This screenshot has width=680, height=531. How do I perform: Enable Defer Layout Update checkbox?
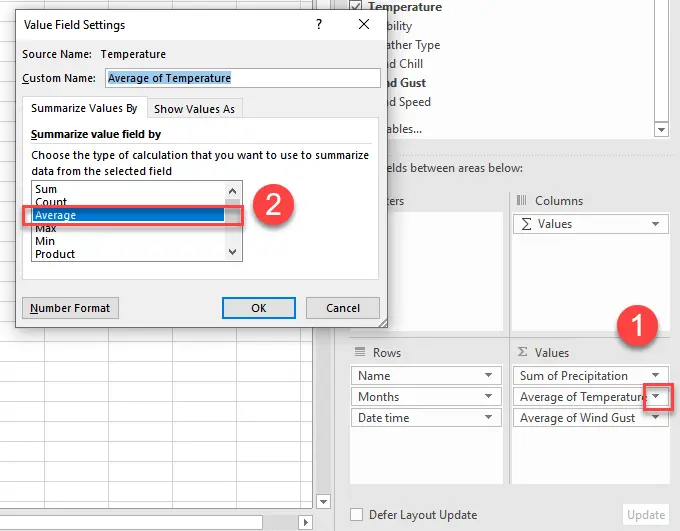point(357,515)
